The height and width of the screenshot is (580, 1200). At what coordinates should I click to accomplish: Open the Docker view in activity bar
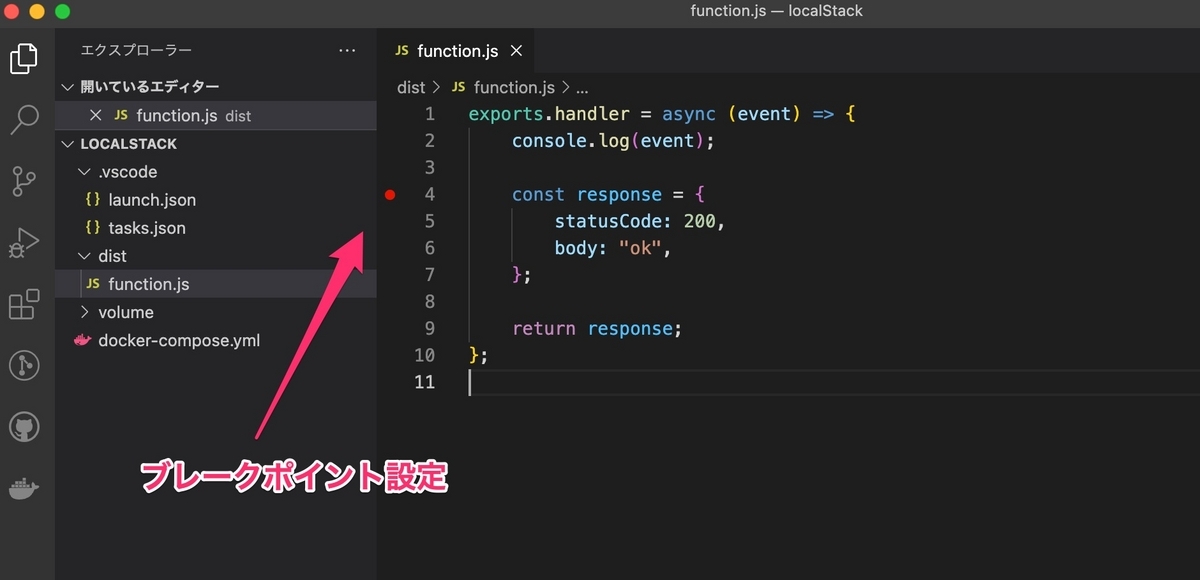(24, 489)
